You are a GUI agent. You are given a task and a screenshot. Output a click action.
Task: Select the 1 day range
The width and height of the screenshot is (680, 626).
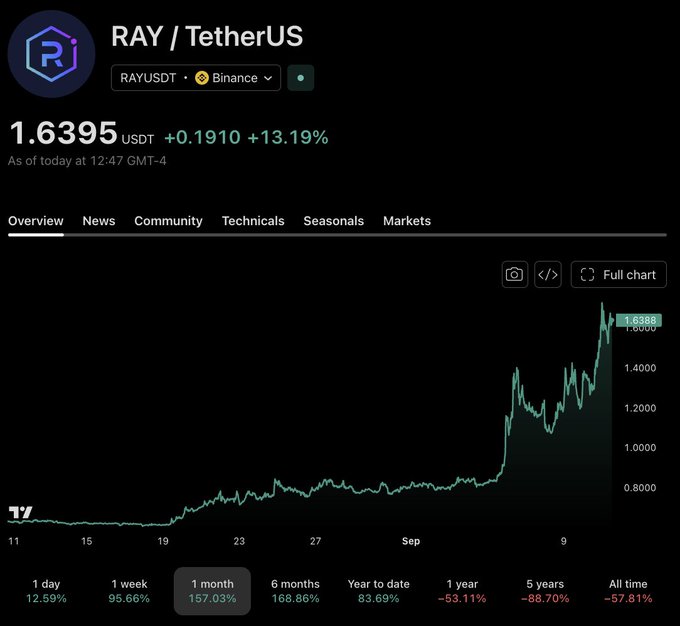tap(46, 591)
